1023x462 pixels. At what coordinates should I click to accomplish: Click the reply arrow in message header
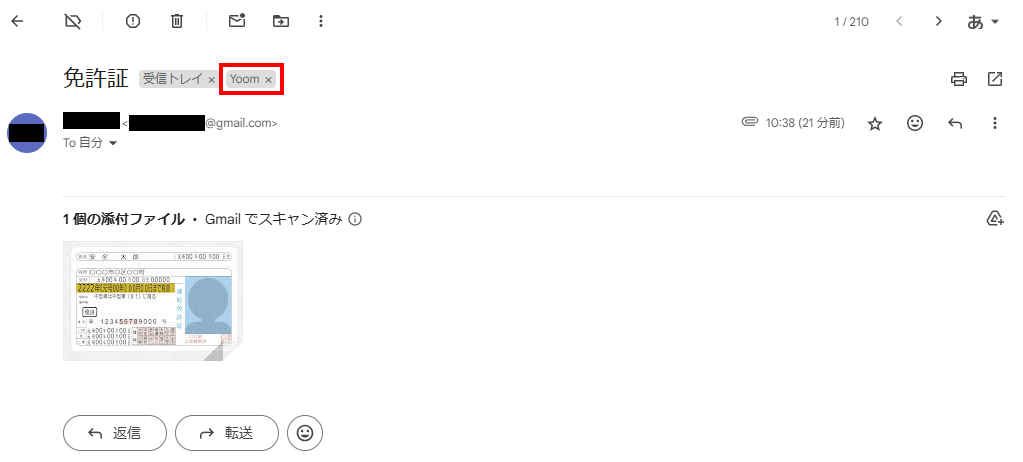pos(955,123)
